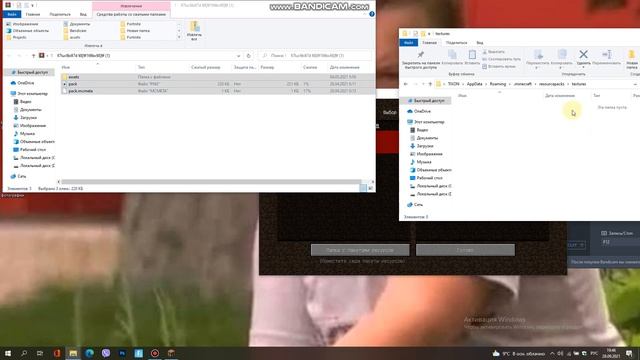Open Microsoft Edge from the taskbar

click(x=89, y=353)
